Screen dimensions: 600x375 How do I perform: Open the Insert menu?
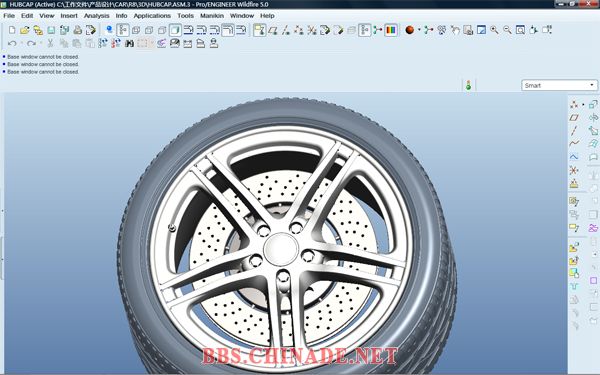coord(69,16)
